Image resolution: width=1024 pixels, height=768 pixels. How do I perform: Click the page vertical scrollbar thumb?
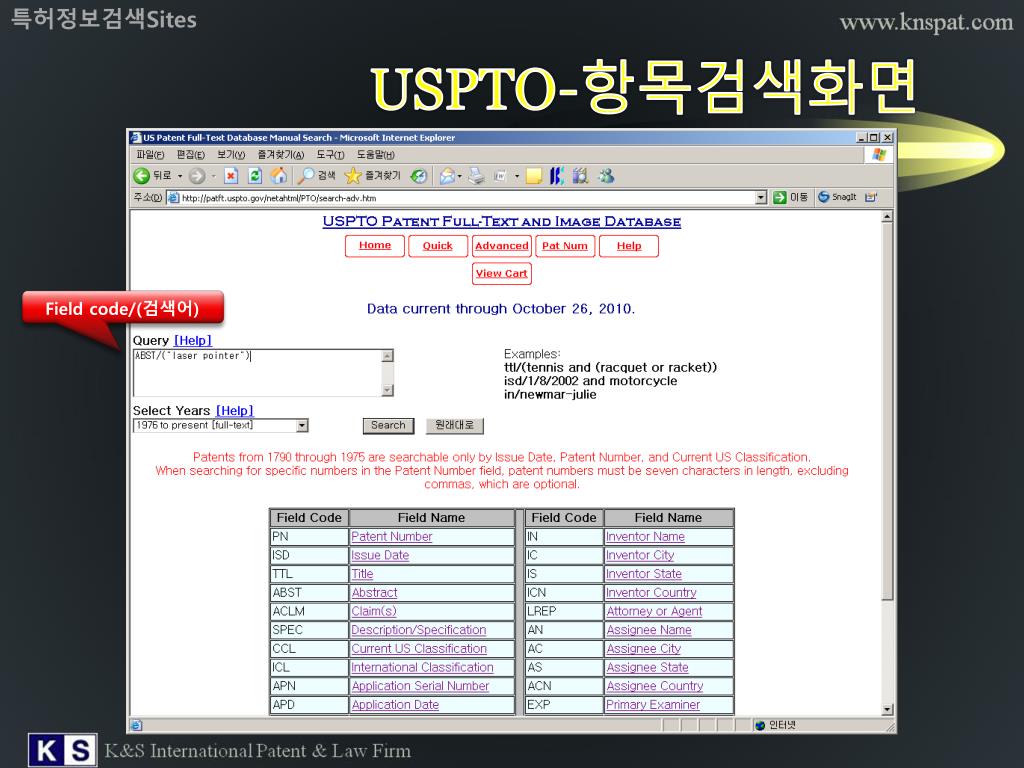click(x=887, y=411)
